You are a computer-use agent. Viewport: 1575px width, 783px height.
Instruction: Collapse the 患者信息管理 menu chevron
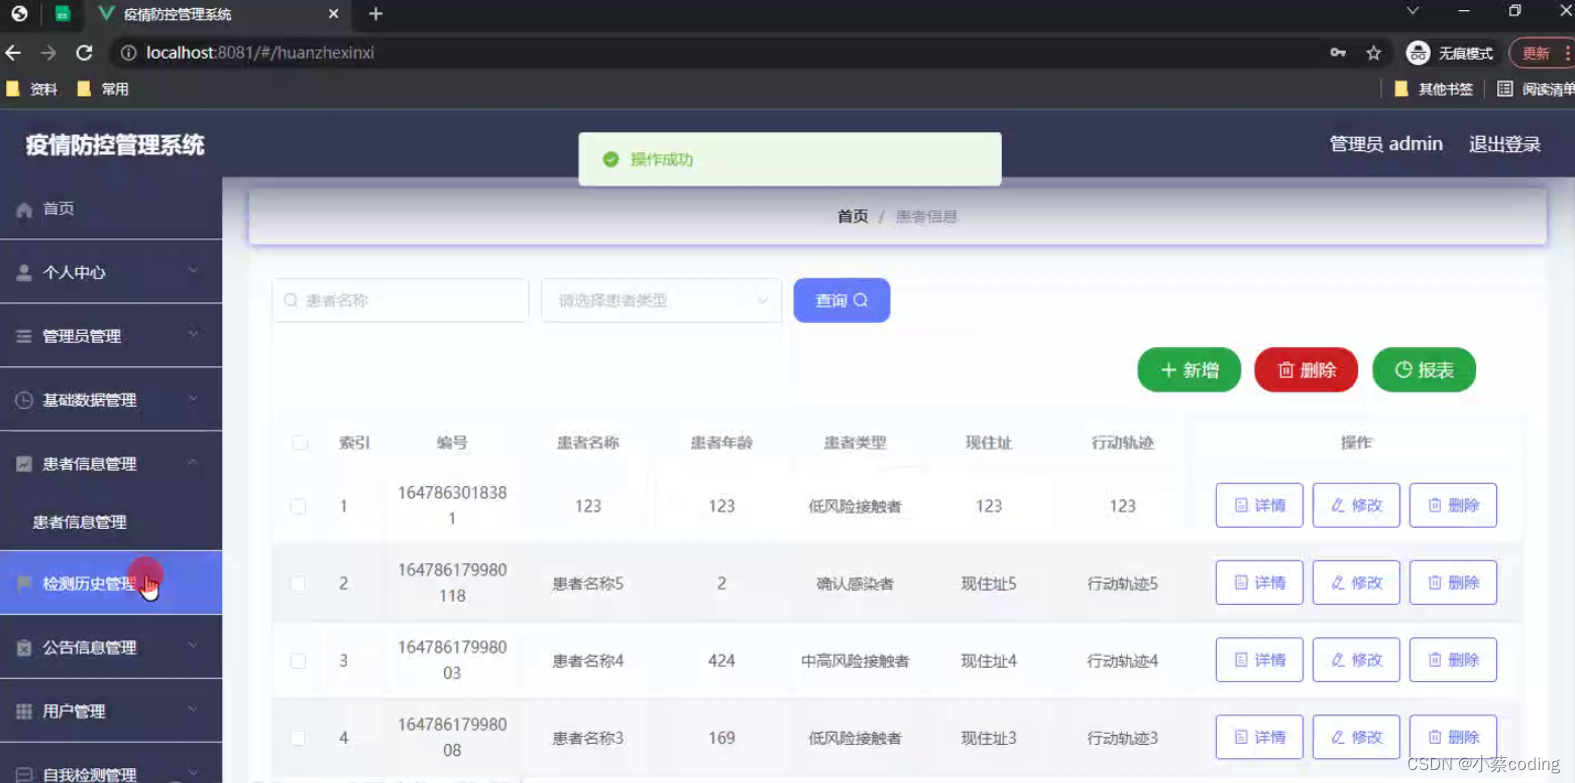[x=193, y=463]
